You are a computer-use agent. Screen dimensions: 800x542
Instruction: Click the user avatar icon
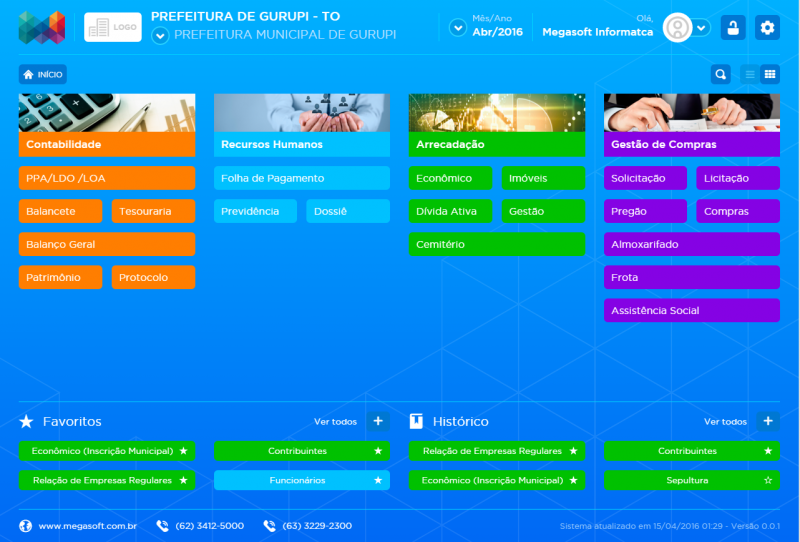(x=678, y=28)
